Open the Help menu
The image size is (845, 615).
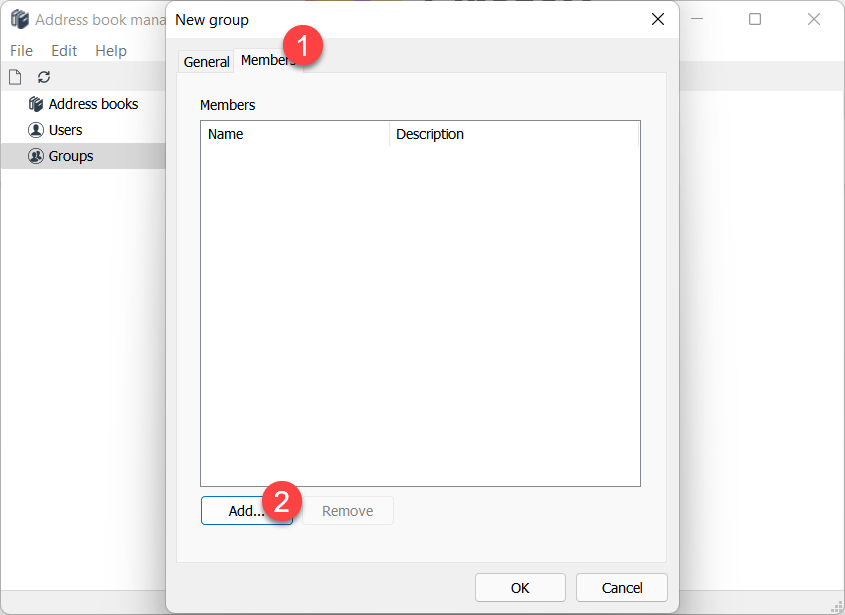[x=111, y=50]
